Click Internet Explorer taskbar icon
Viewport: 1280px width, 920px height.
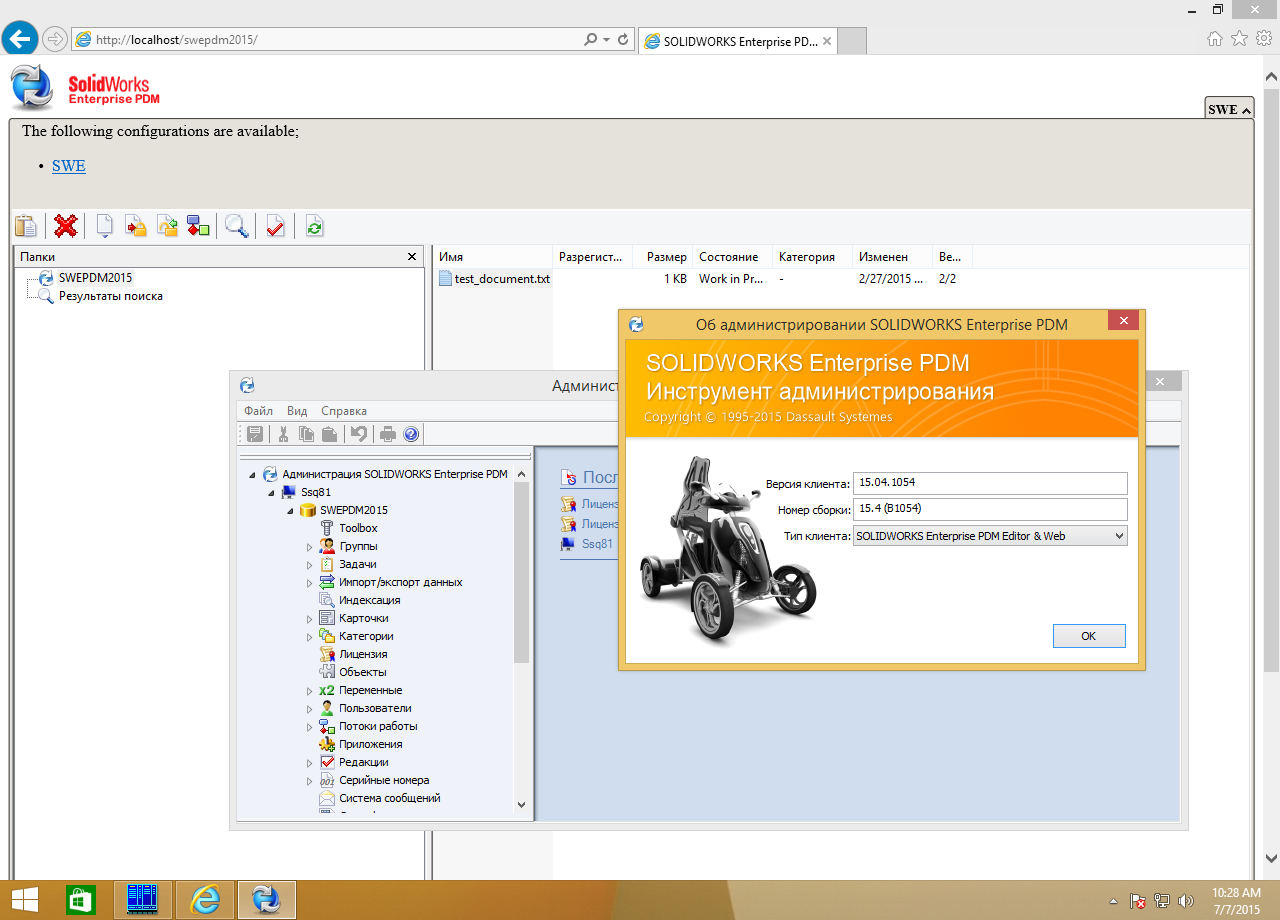[205, 900]
